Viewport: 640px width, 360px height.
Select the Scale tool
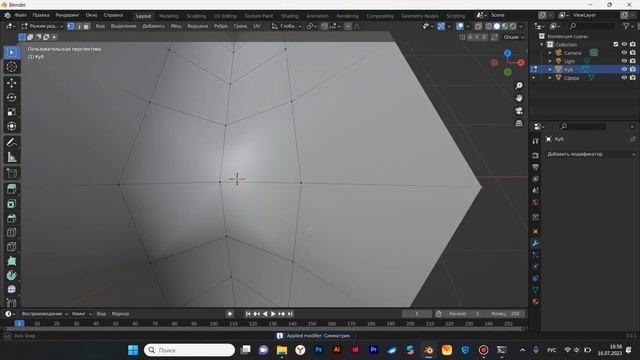click(11, 111)
